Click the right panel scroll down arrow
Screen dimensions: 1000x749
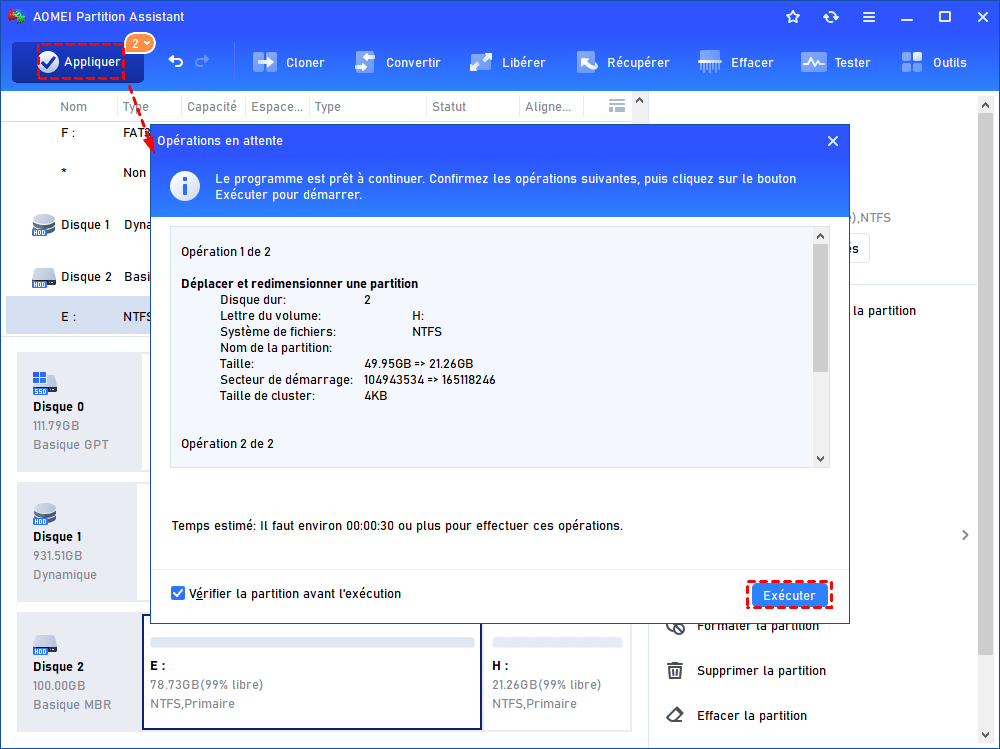pos(985,735)
